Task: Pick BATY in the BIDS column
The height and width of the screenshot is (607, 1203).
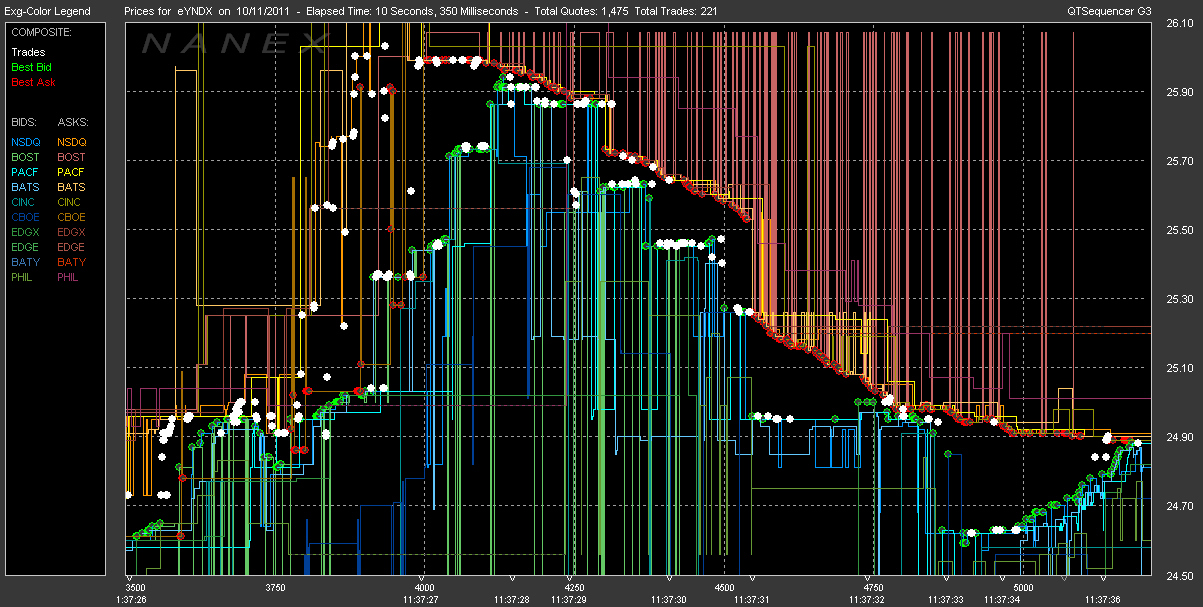Action: point(25,262)
